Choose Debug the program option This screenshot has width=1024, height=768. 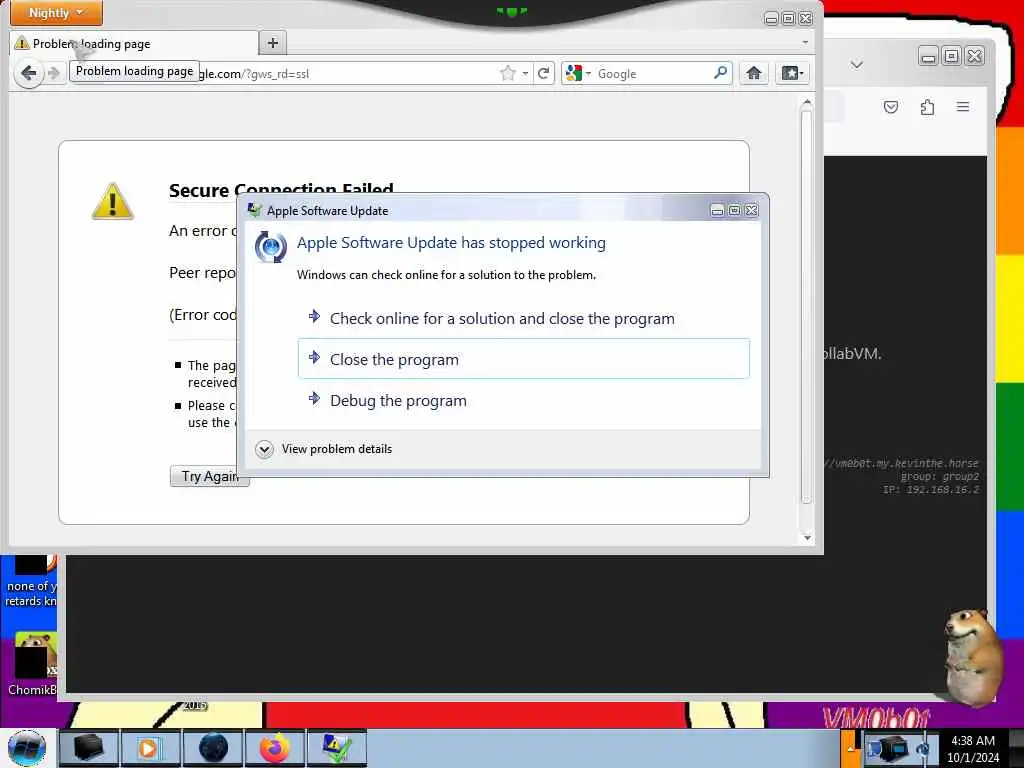(524, 400)
